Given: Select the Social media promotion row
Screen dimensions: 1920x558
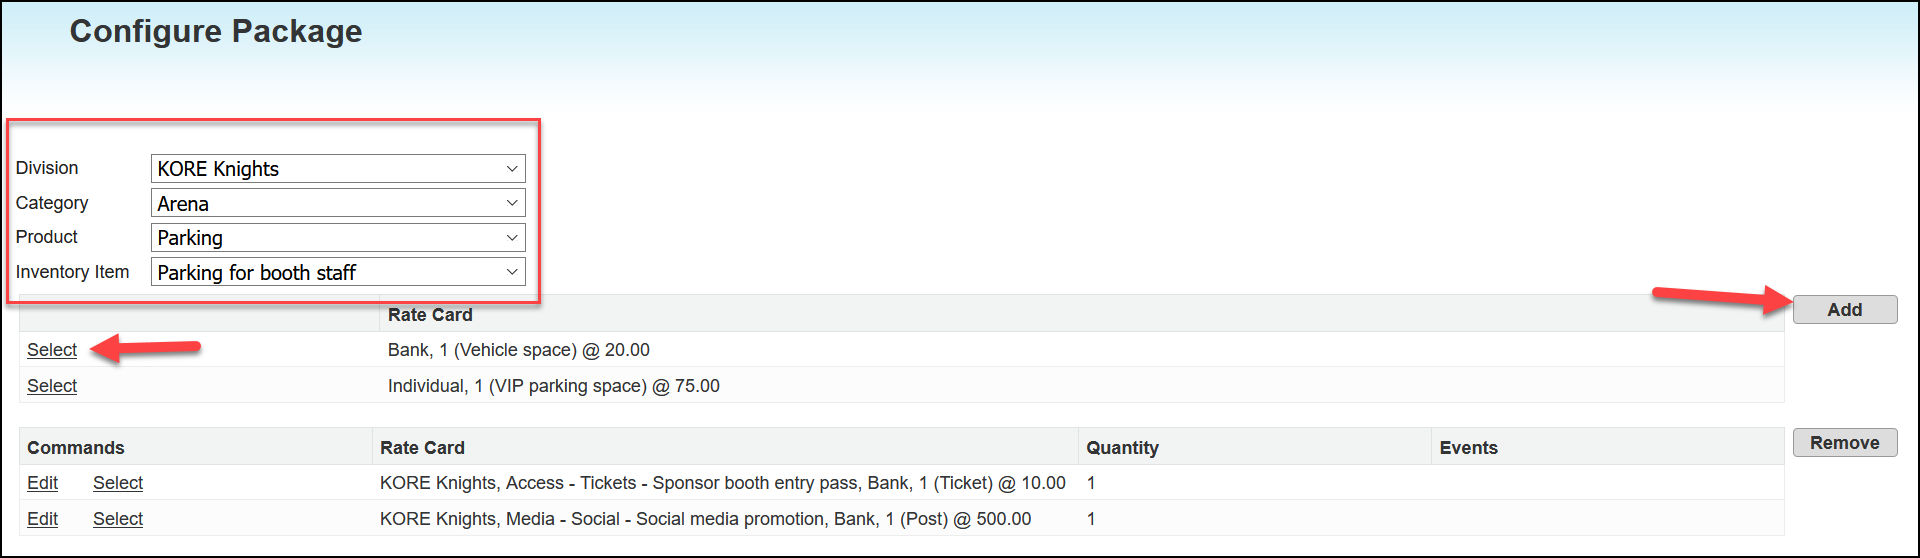Looking at the screenshot, I should (x=118, y=519).
